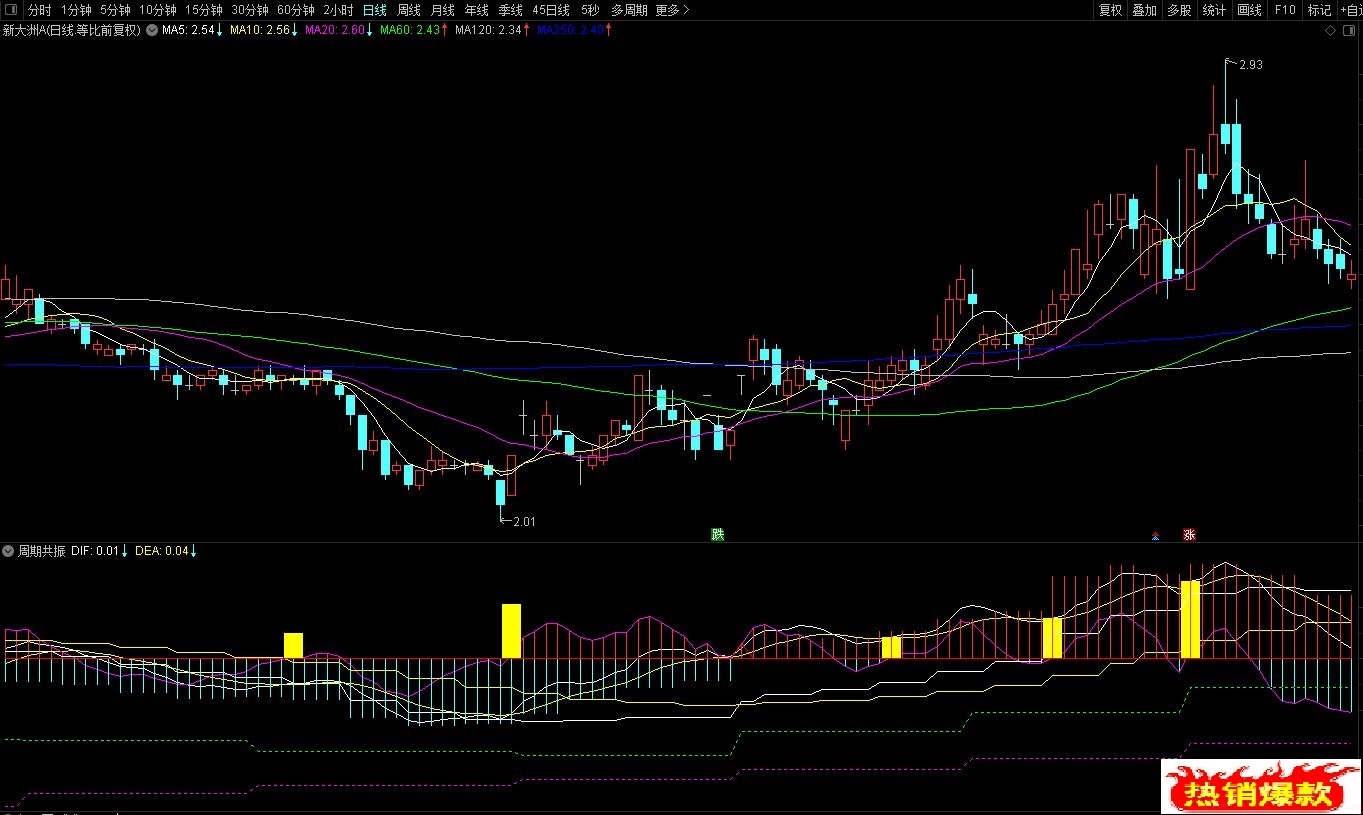This screenshot has height=815, width=1363.
Task: Click the MA20: 2.60 label
Action: (x=335, y=30)
